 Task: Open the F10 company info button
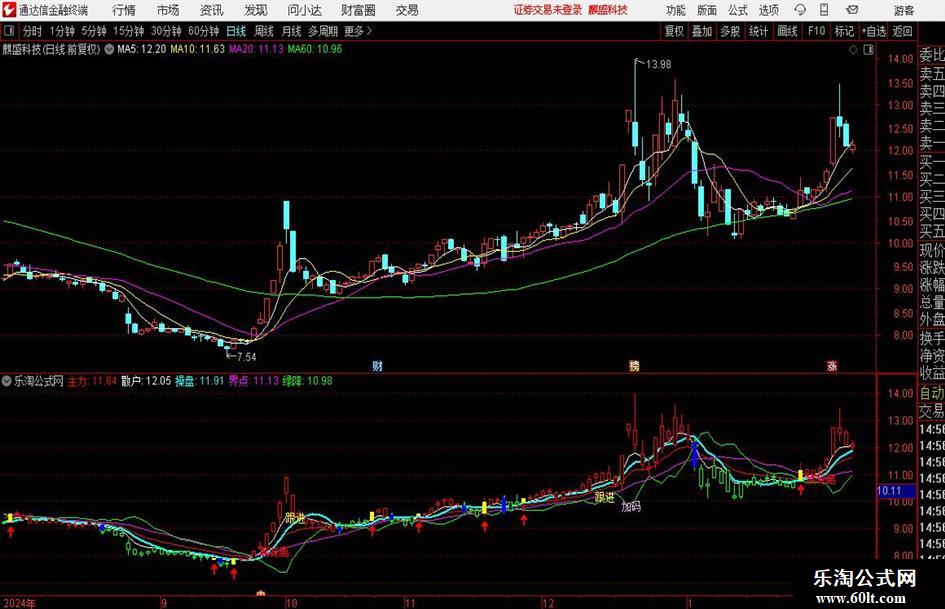point(816,31)
